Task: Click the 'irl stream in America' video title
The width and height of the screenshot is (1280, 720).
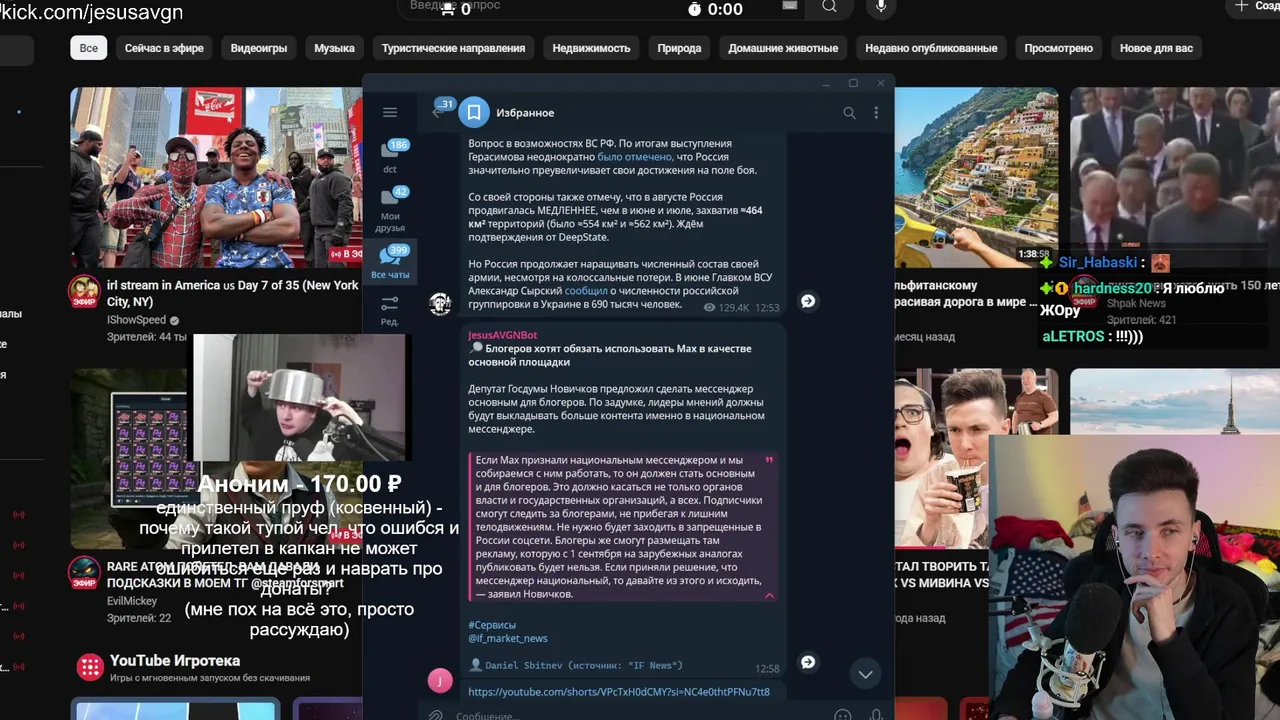Action: (x=232, y=292)
